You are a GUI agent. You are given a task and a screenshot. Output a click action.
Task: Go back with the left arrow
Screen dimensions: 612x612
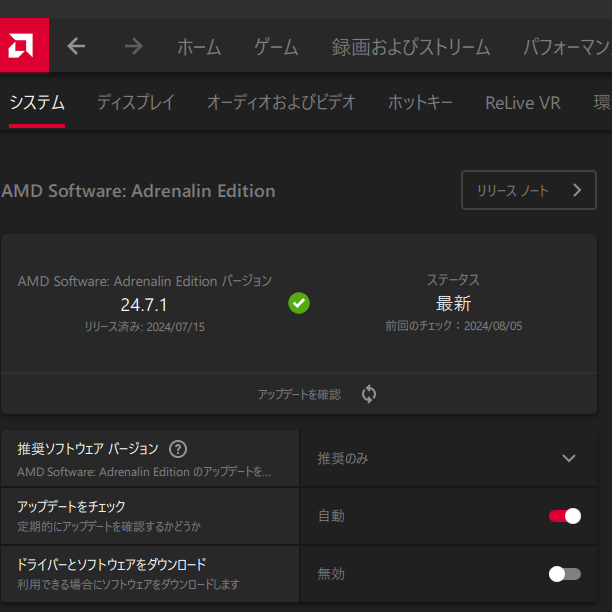click(76, 46)
